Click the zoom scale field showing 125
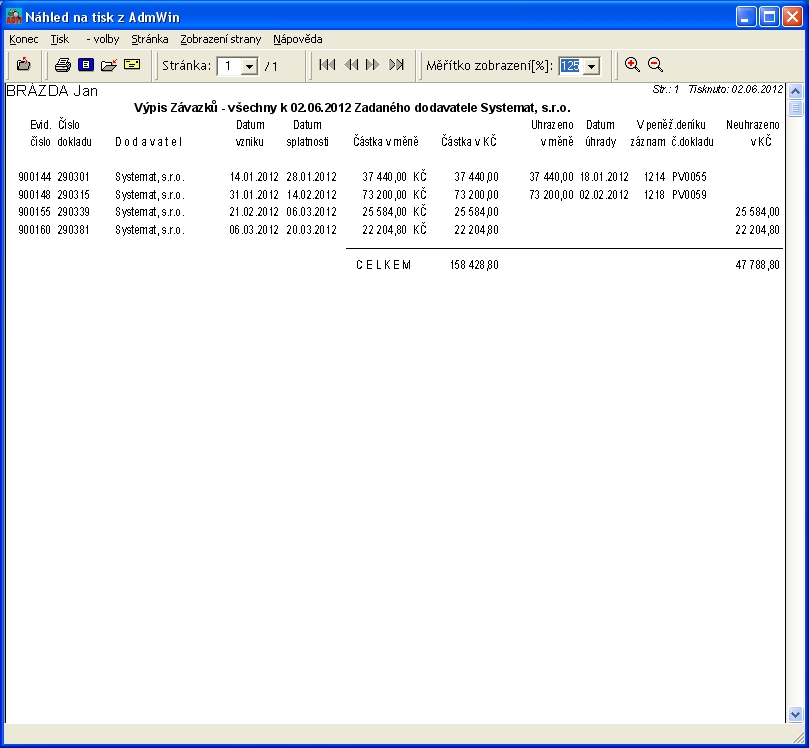Viewport: 809px width, 748px height. click(571, 66)
